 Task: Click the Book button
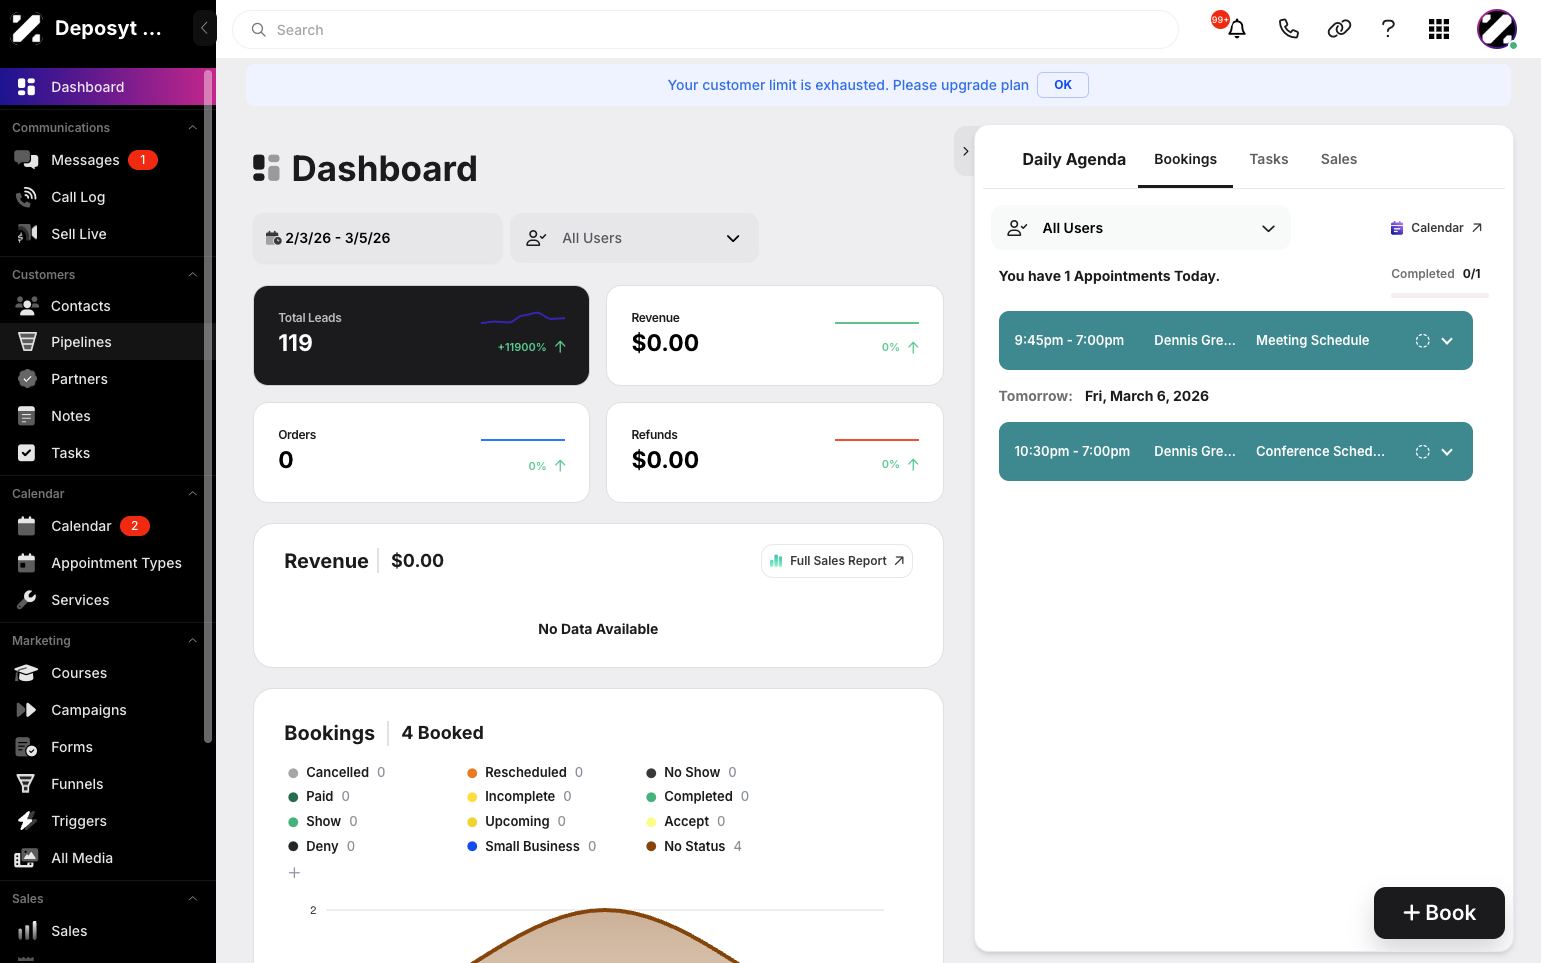(x=1439, y=913)
